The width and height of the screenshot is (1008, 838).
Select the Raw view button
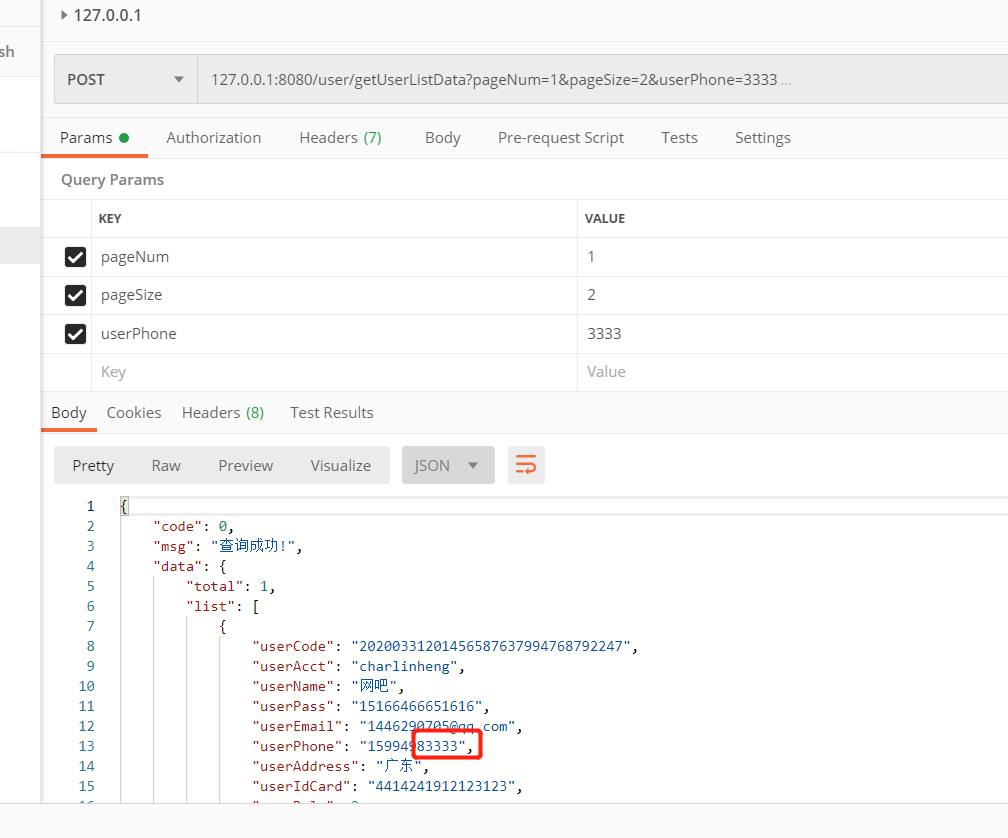click(x=166, y=465)
